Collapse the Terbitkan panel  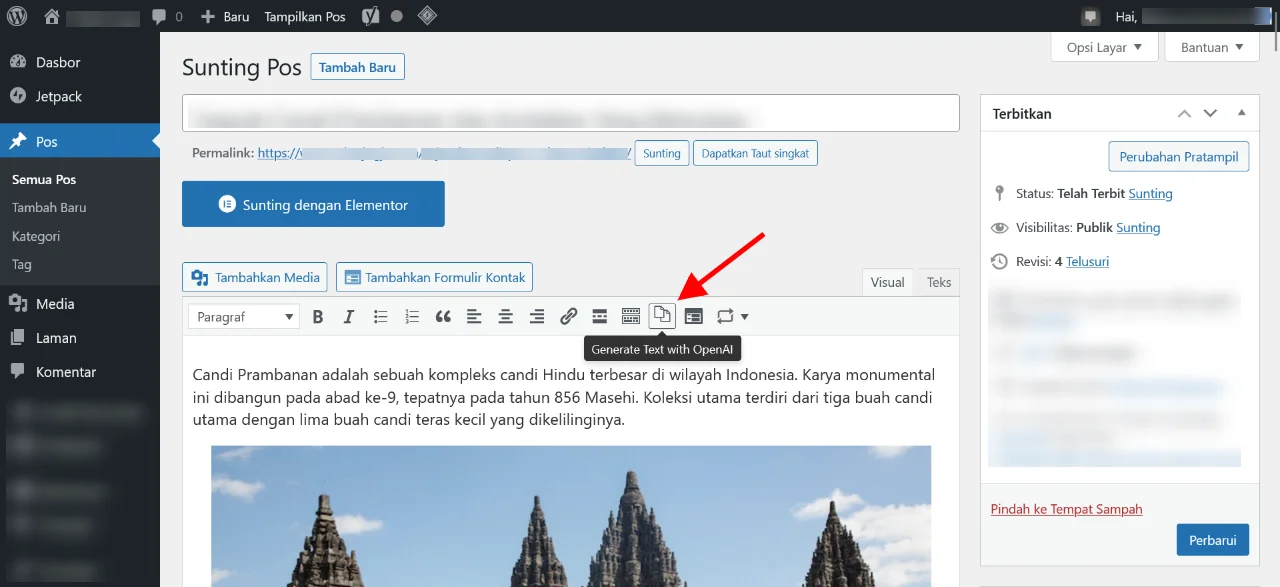click(x=1241, y=114)
